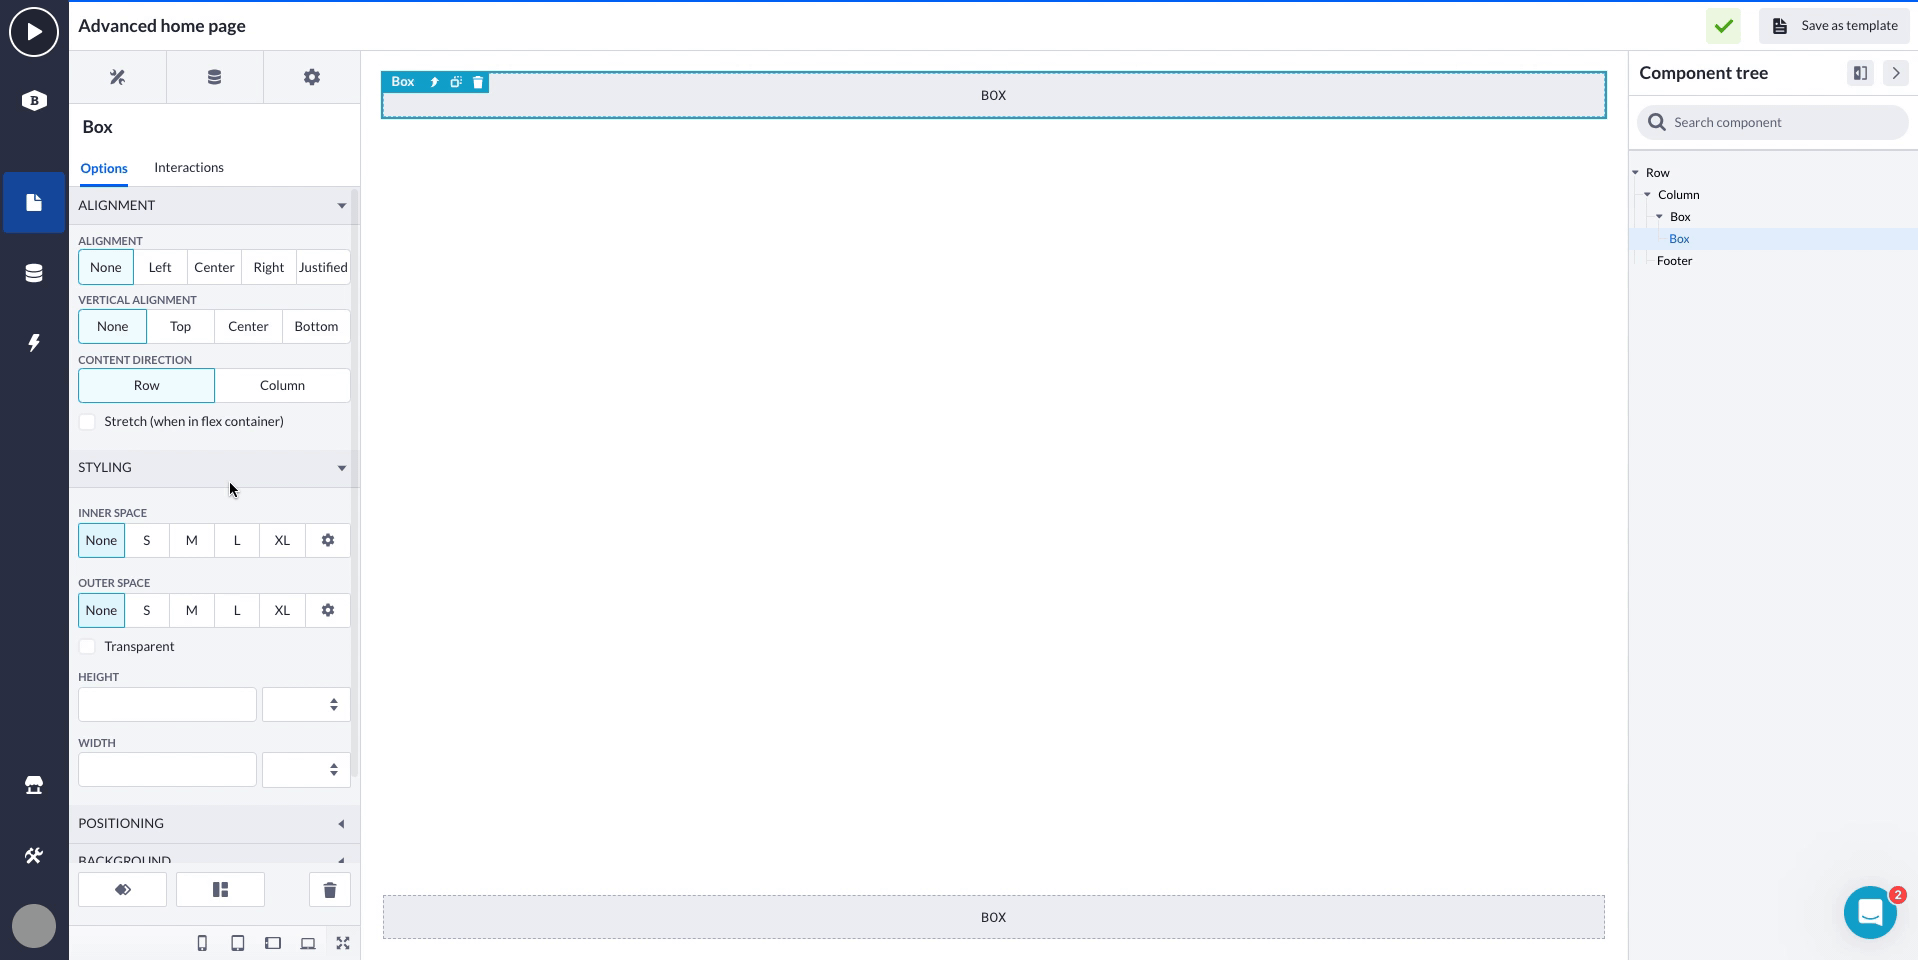The height and width of the screenshot is (960, 1918).
Task: Open custom inner space settings gear
Action: [x=328, y=540]
